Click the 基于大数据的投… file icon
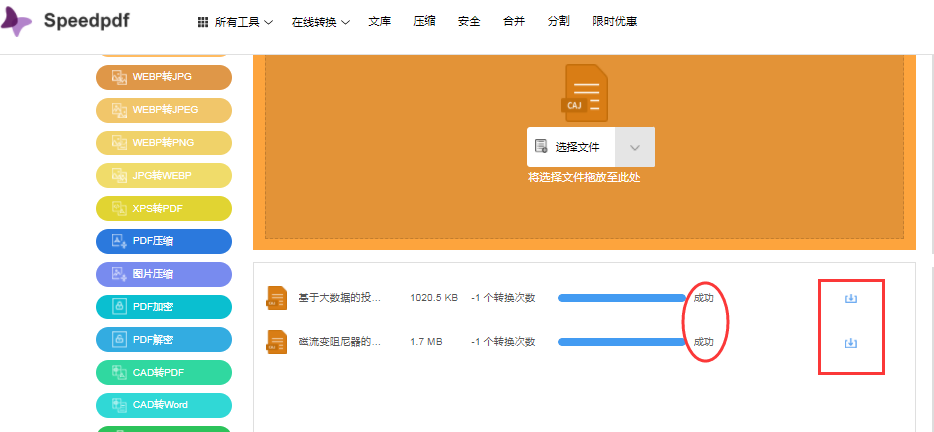Image resolution: width=934 pixels, height=432 pixels. (276, 298)
